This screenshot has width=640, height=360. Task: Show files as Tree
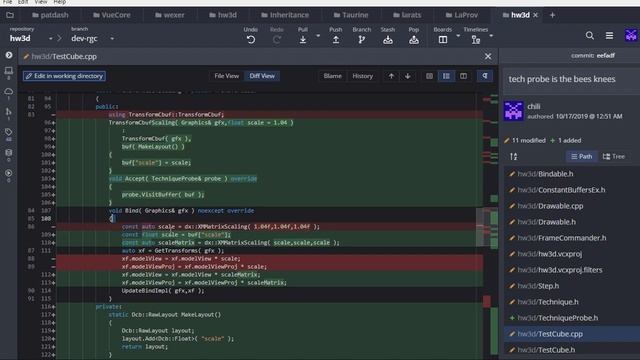click(613, 156)
